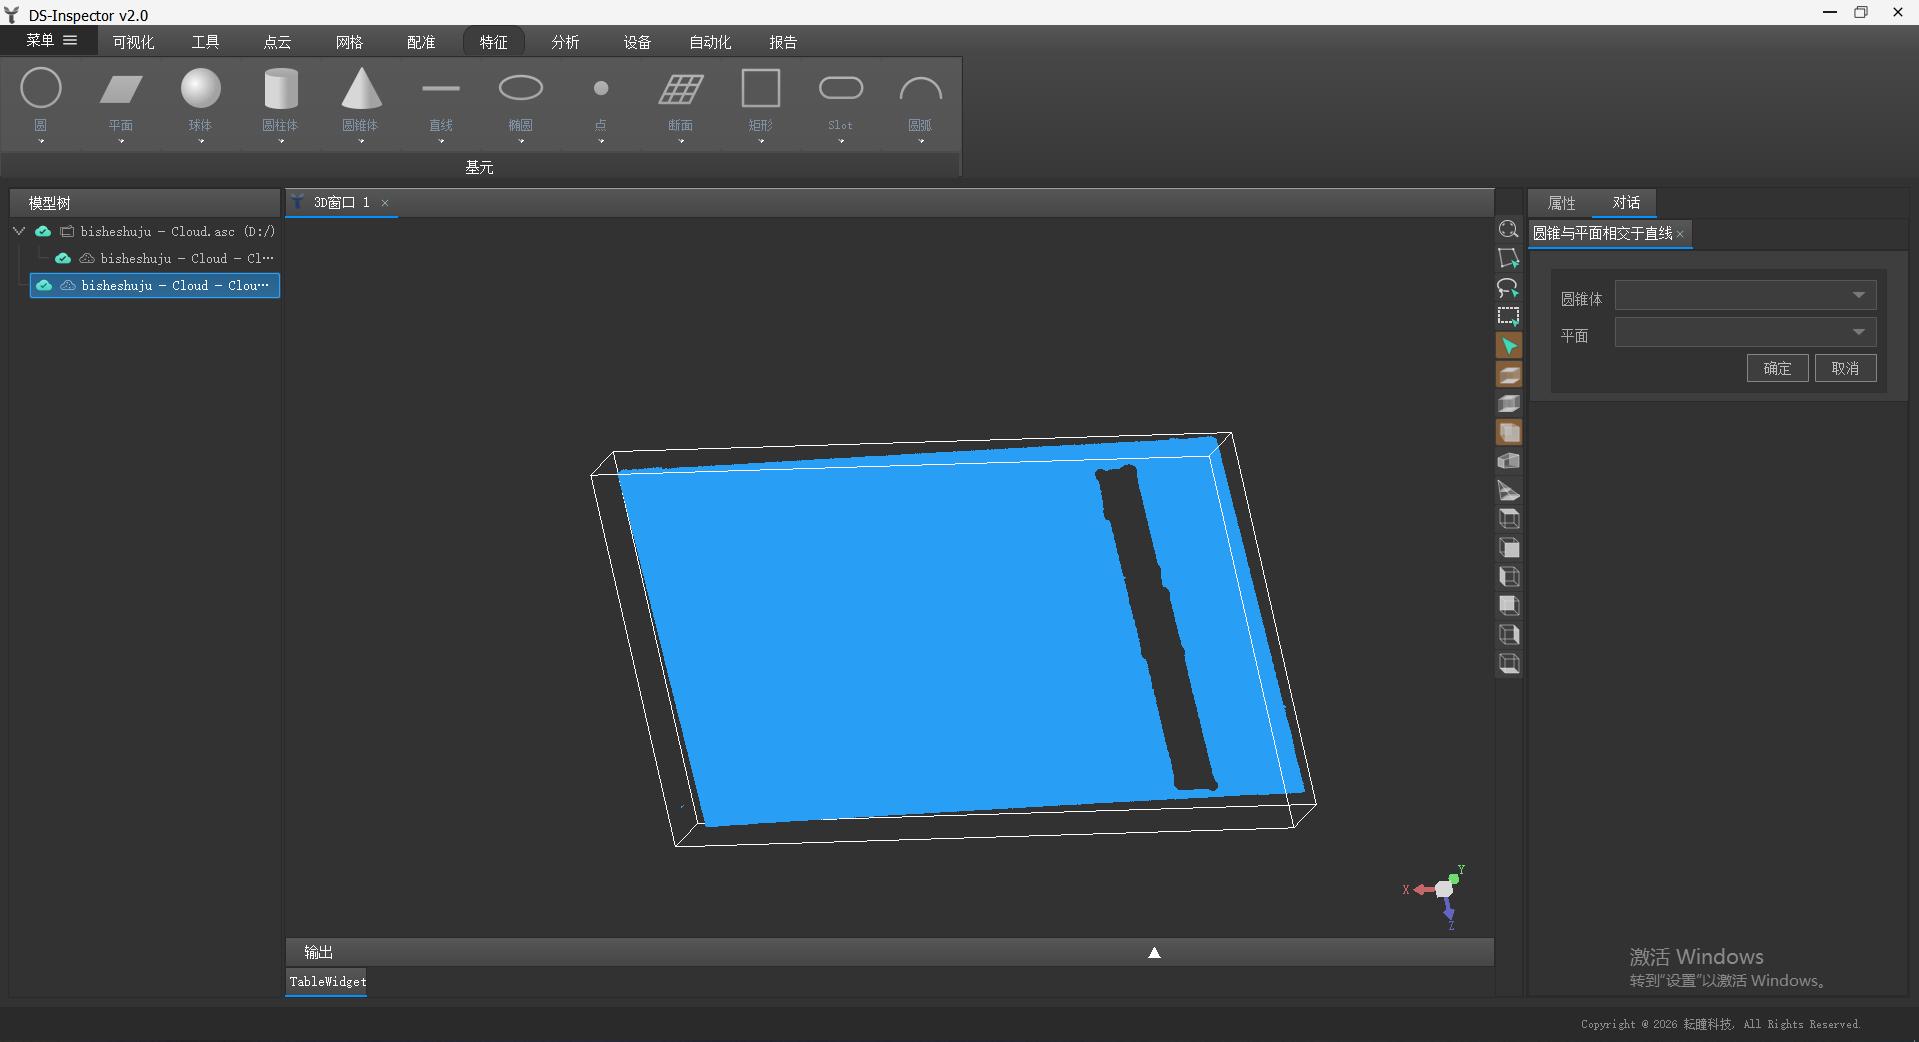Open the 工具 menu
Screen dimensions: 1919x1042
[205, 42]
